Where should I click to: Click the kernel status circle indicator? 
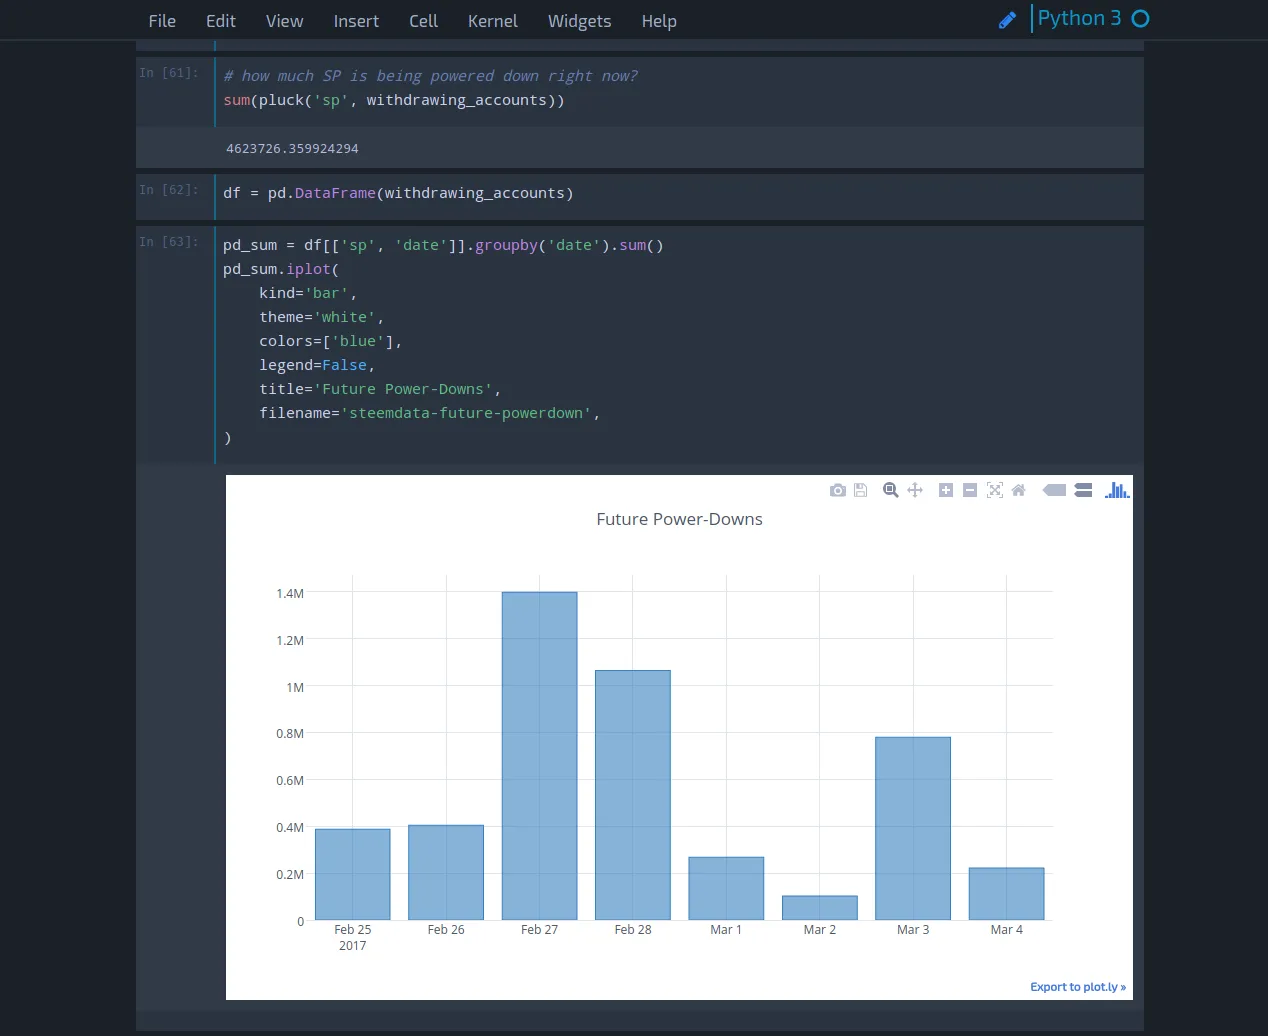[x=1140, y=19]
